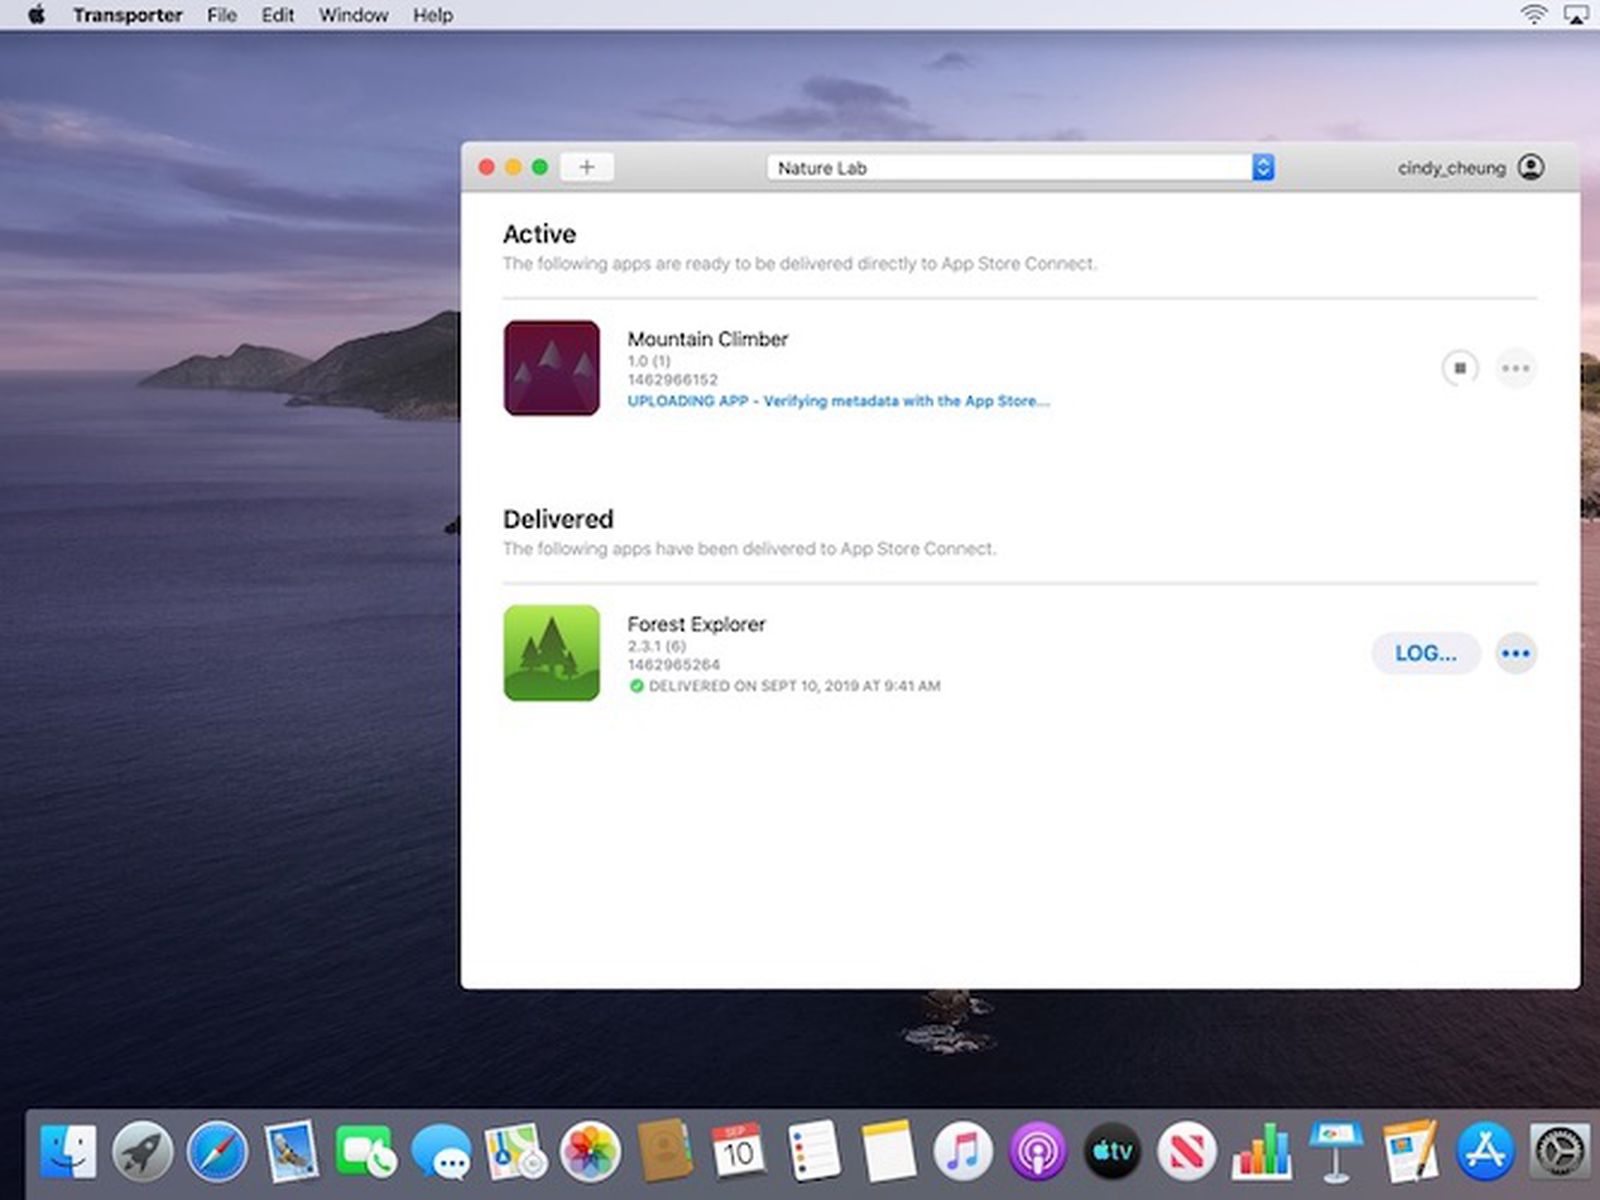The image size is (1600, 1200).
Task: Open the Window menu
Action: click(354, 15)
